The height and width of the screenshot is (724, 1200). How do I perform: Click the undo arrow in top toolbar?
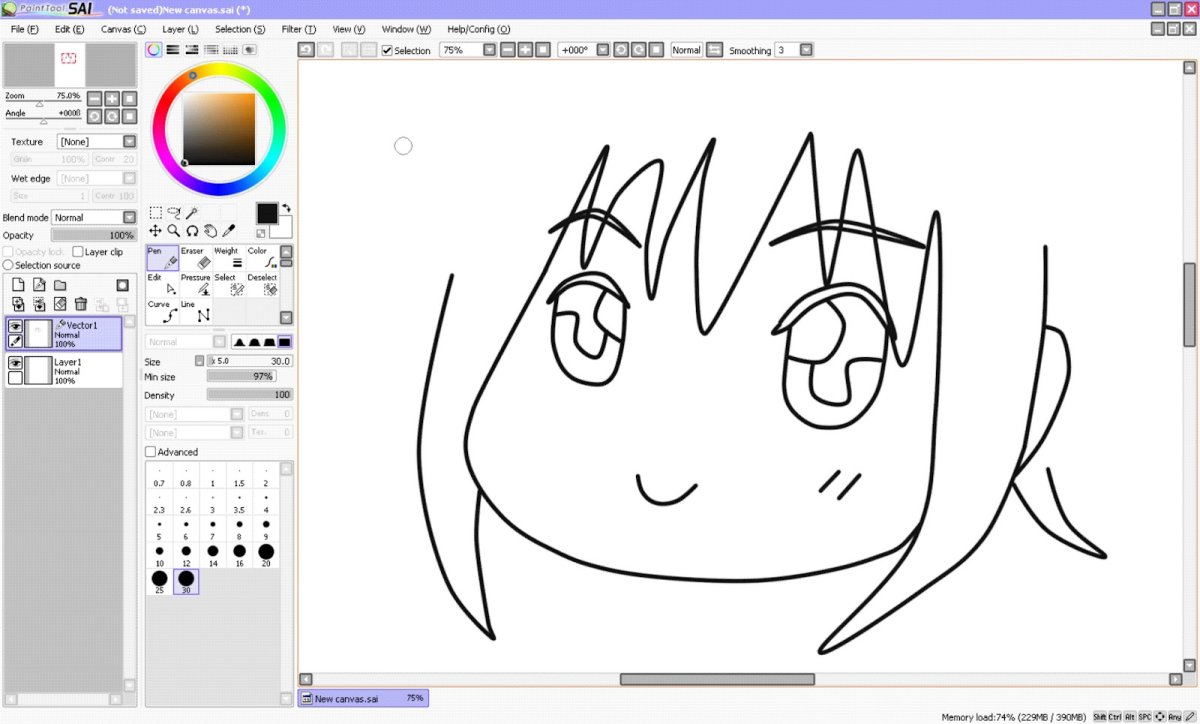pos(306,50)
